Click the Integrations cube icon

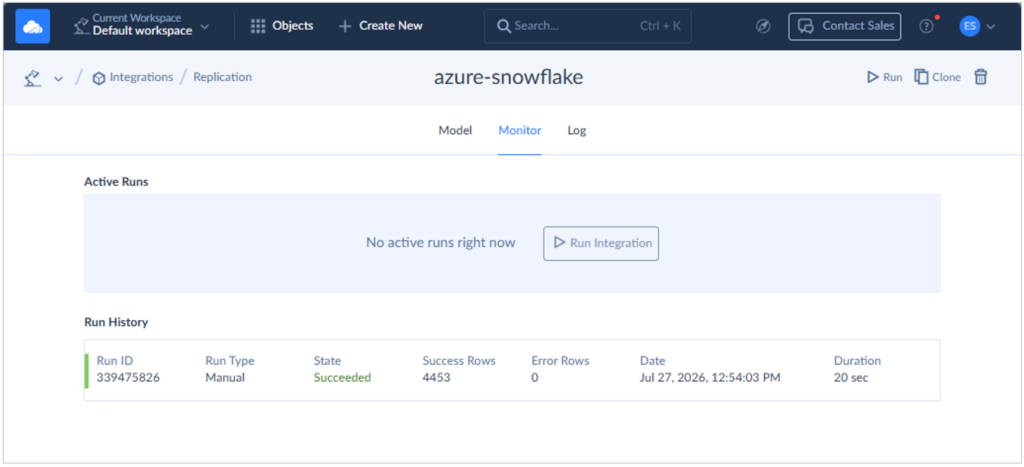point(99,78)
